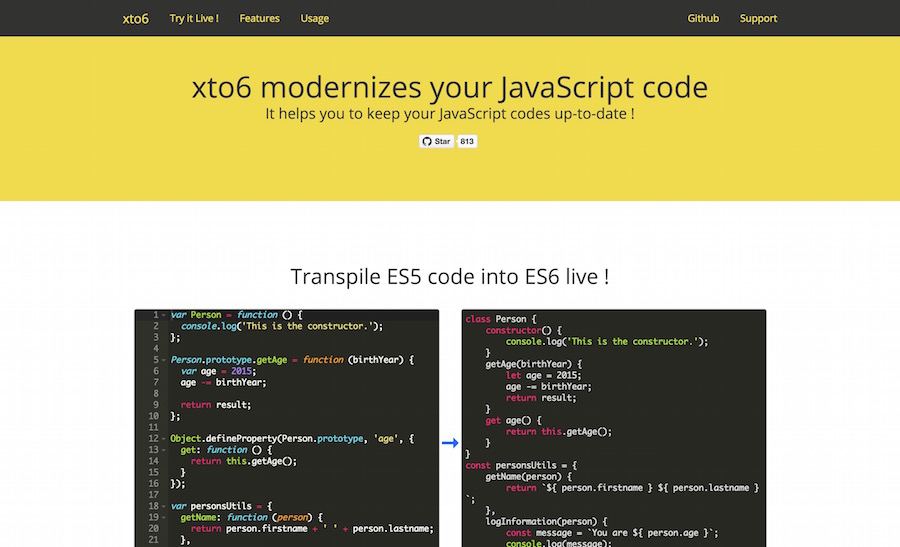The width and height of the screenshot is (900, 547).
Task: Place cursor in the ES5 input editor
Action: [287, 428]
